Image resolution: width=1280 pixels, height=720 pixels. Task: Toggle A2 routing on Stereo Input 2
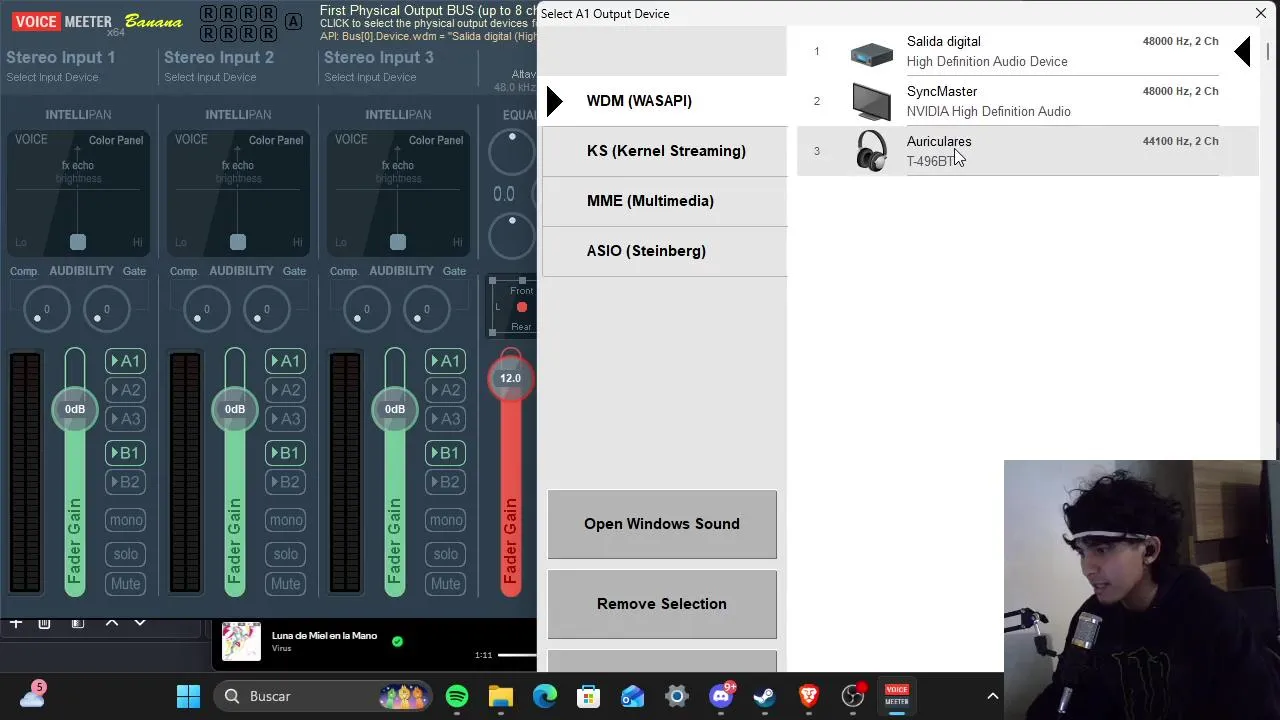pos(285,390)
